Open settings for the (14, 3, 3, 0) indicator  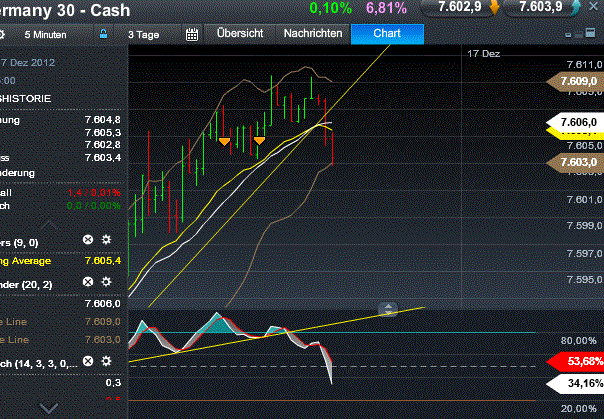[x=106, y=361]
